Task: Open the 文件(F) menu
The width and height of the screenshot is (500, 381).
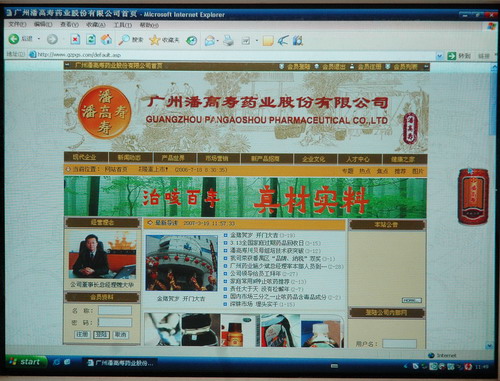Action: [17, 24]
